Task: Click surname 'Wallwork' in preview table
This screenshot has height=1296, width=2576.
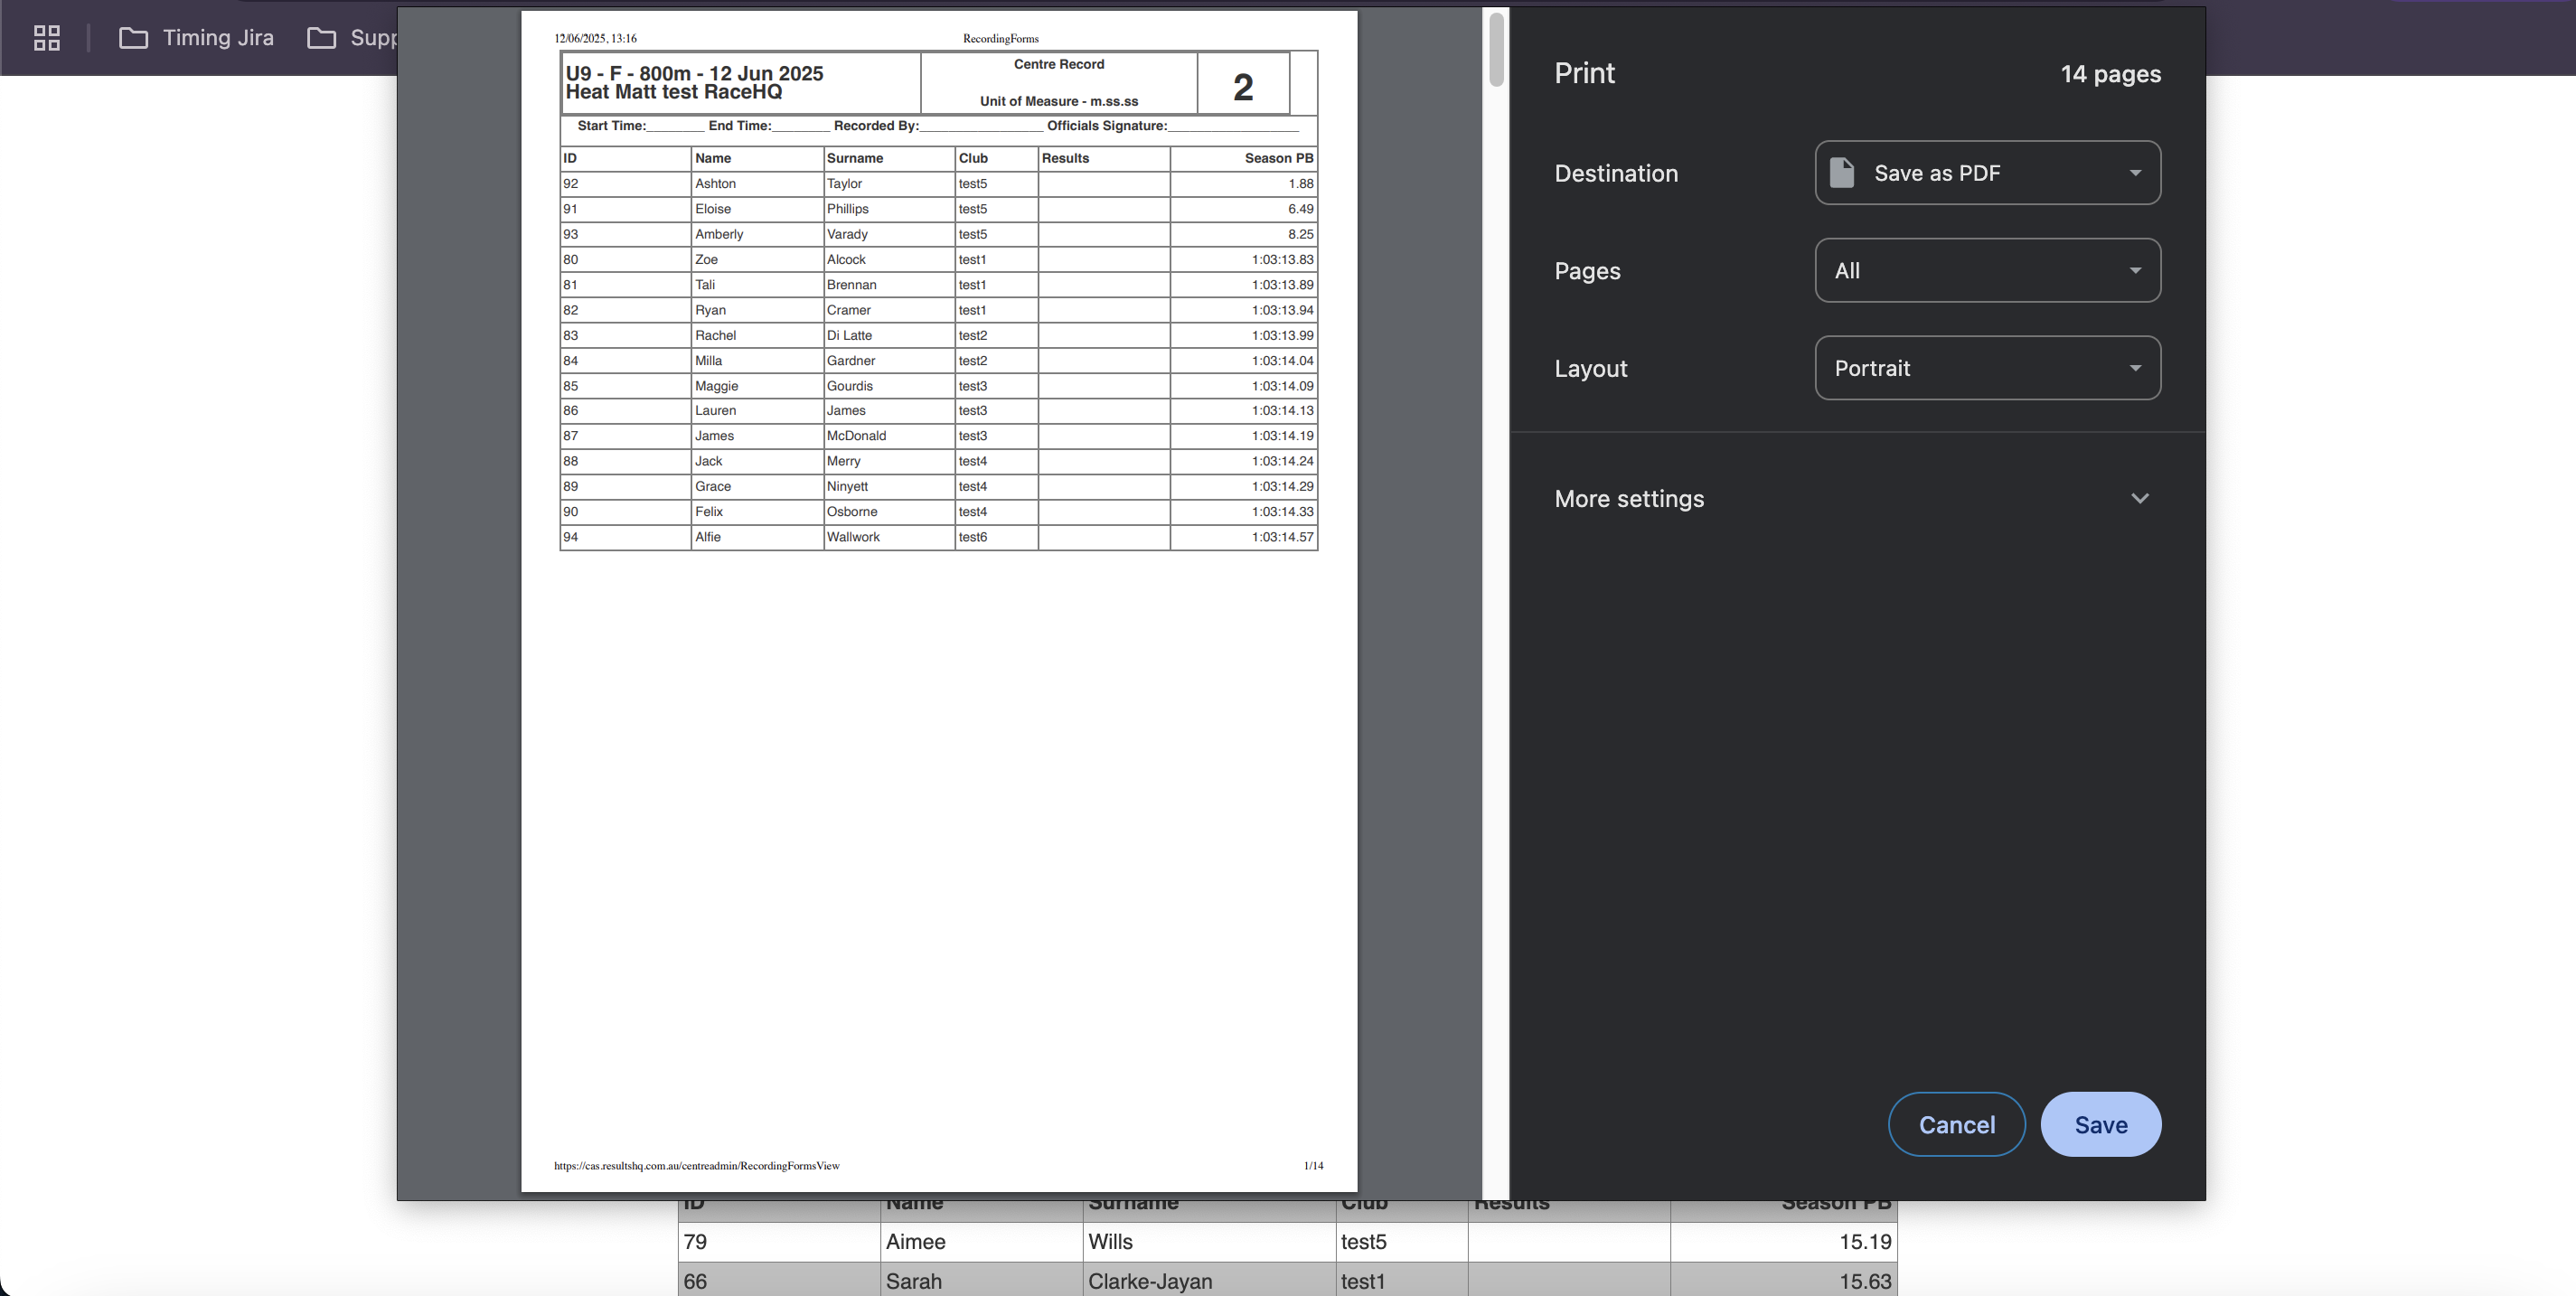Action: [x=853, y=537]
